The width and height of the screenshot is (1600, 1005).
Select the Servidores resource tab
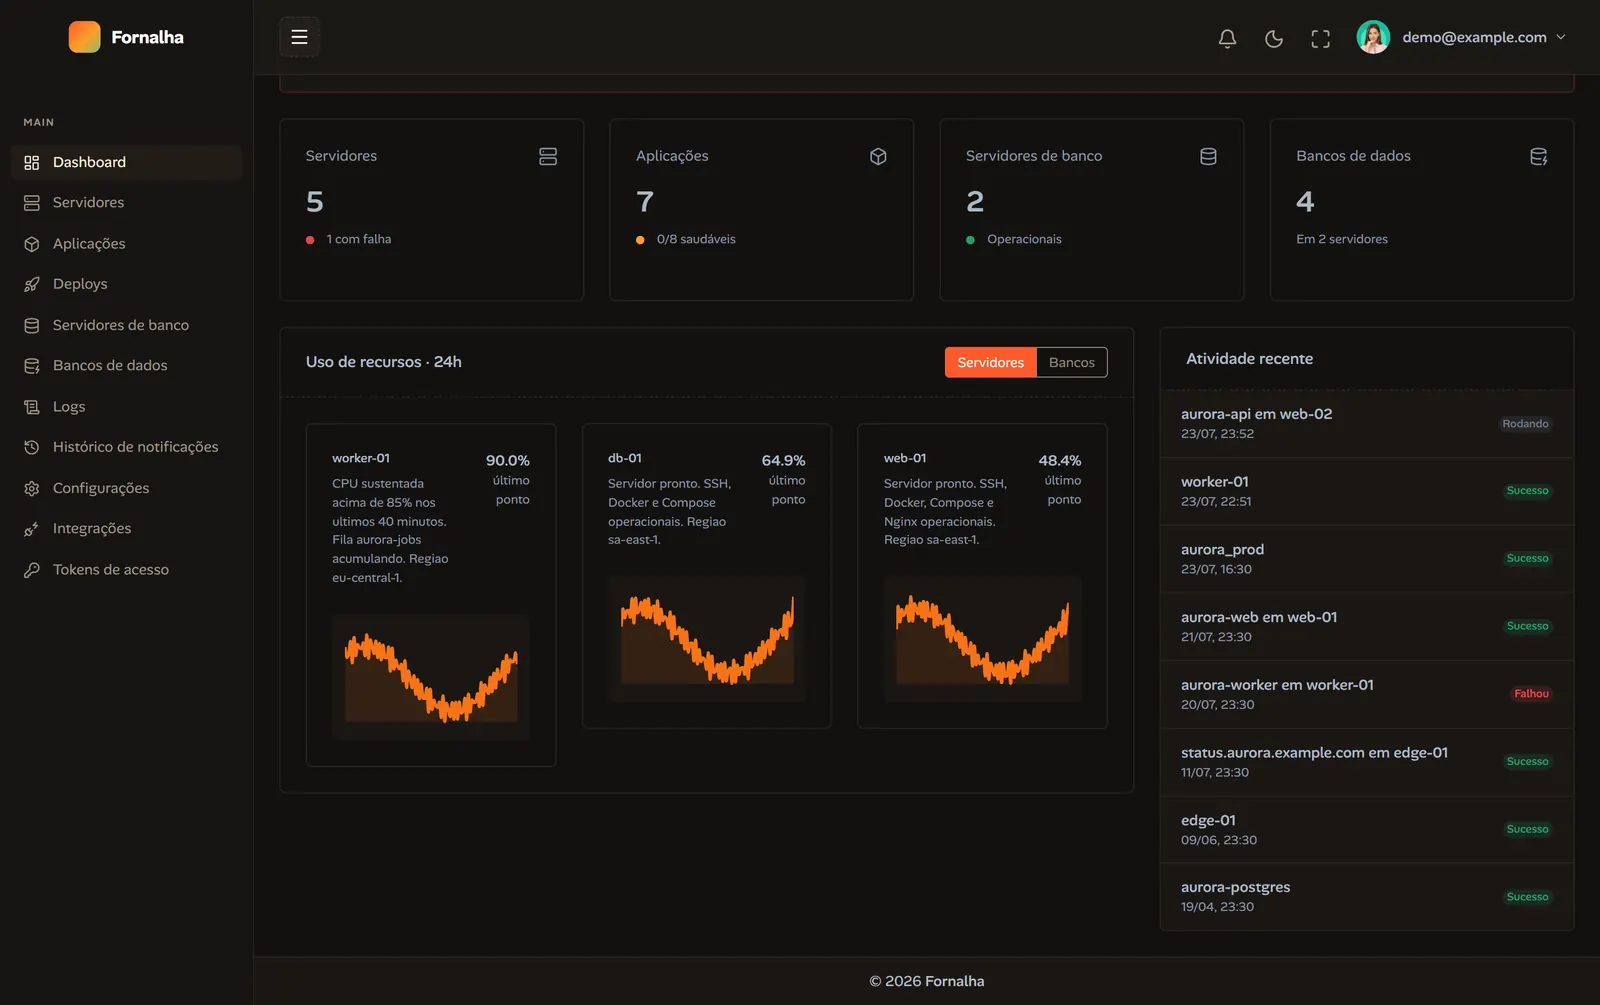click(991, 362)
